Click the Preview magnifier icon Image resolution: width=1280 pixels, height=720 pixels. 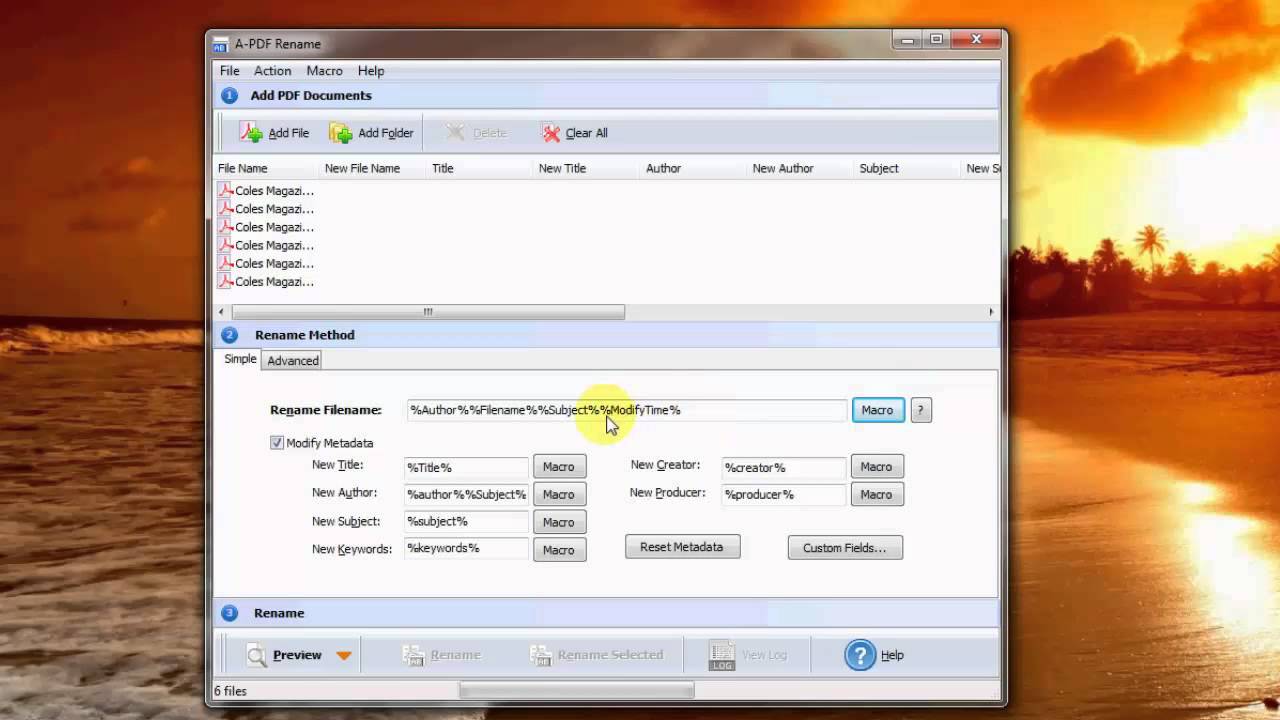(x=257, y=655)
